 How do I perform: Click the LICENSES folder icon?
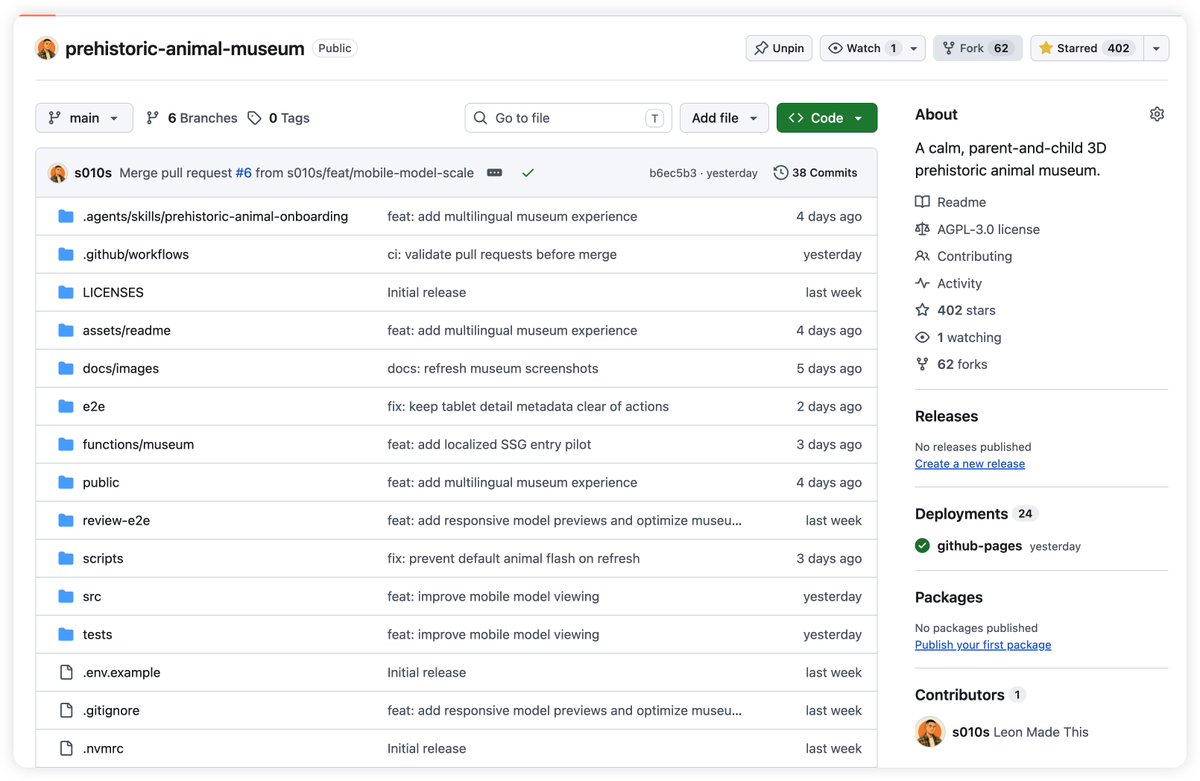(x=66, y=292)
